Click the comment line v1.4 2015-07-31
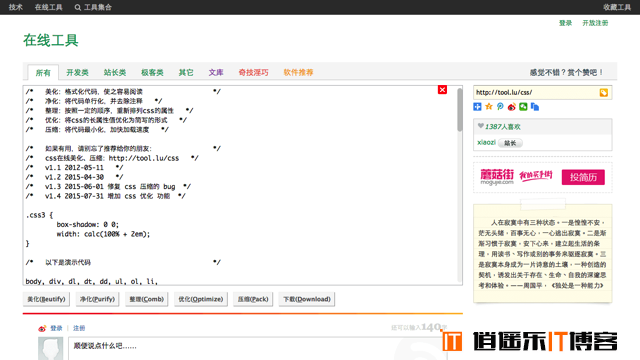 (x=106, y=196)
